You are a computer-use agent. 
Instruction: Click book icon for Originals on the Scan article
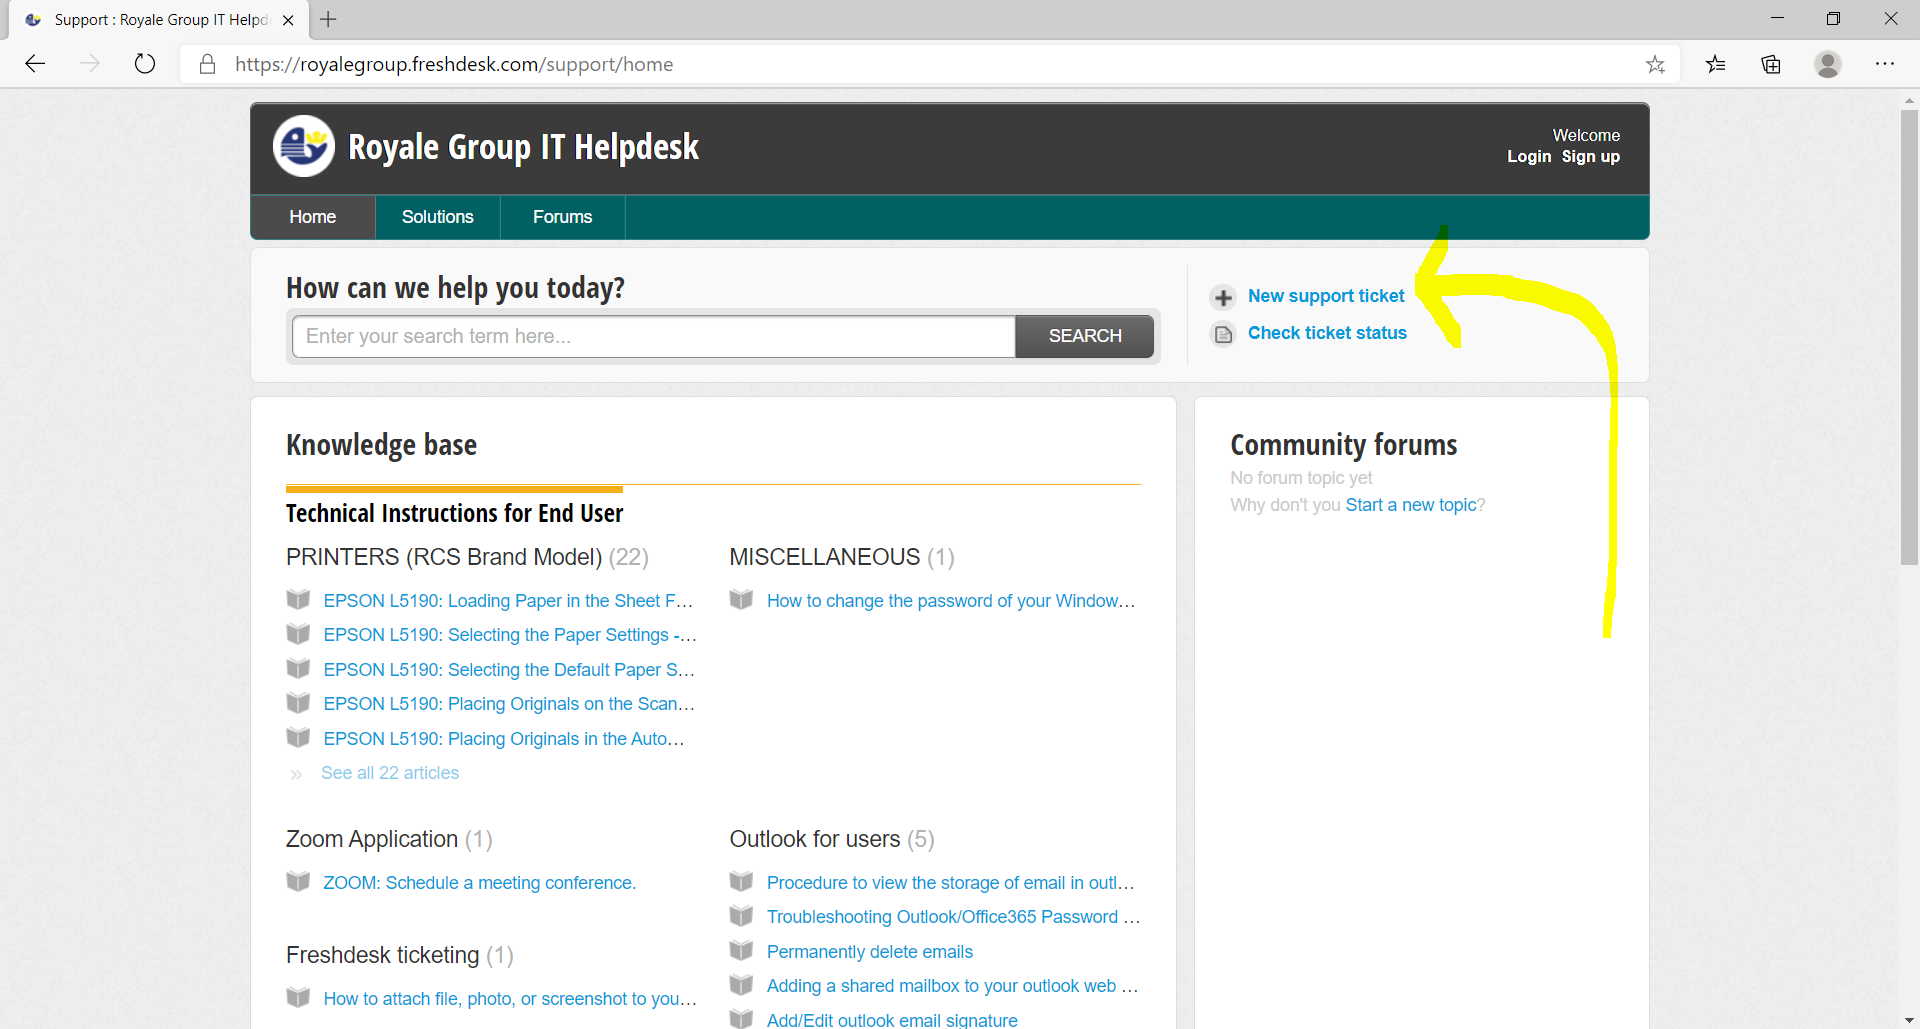coord(298,703)
